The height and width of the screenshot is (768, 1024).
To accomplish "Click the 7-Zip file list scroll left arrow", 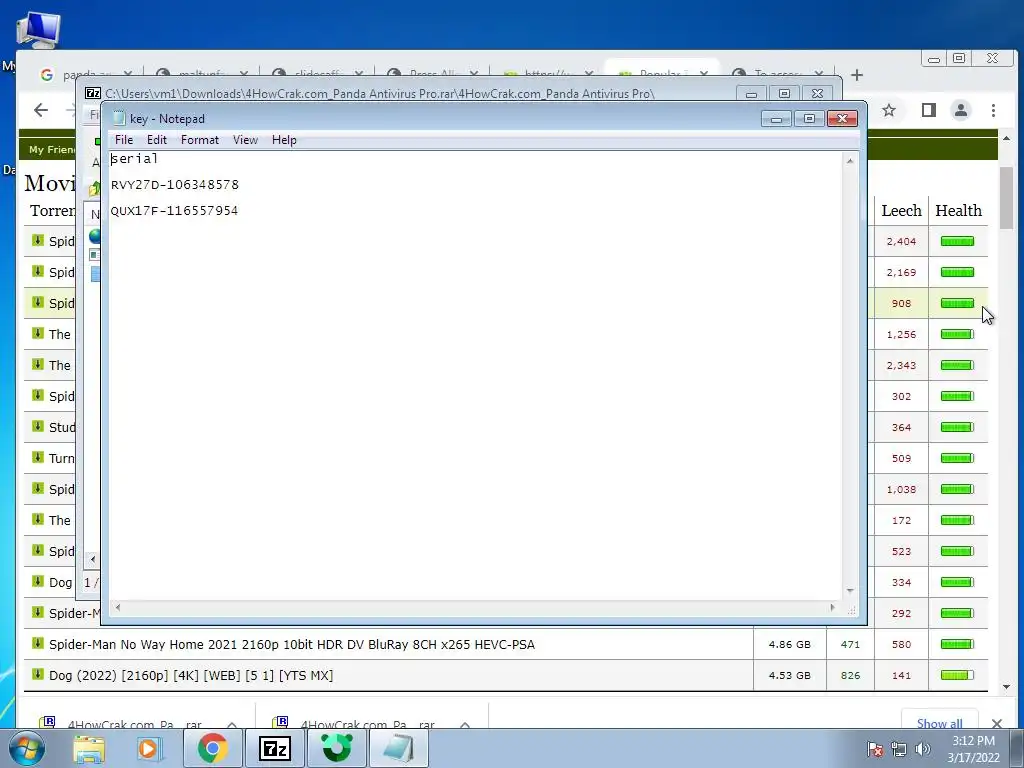I will point(93,559).
